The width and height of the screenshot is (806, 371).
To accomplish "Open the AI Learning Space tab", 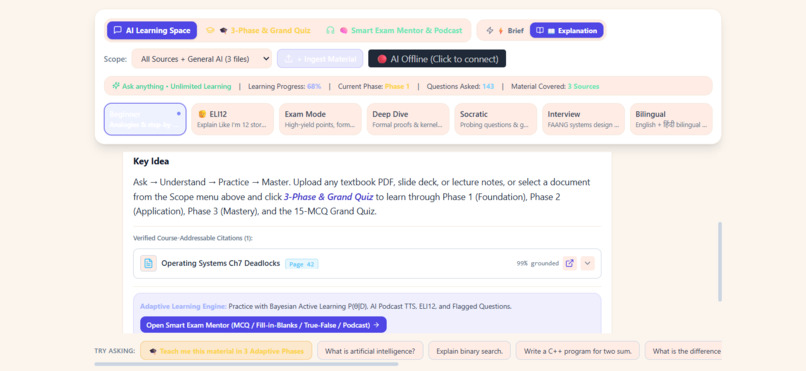I will pos(152,30).
